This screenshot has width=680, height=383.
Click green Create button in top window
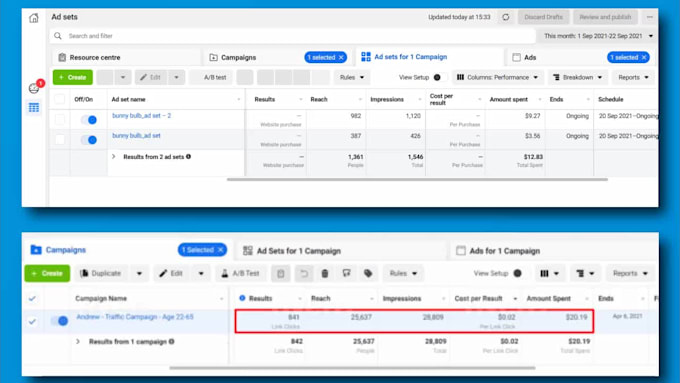(x=72, y=78)
